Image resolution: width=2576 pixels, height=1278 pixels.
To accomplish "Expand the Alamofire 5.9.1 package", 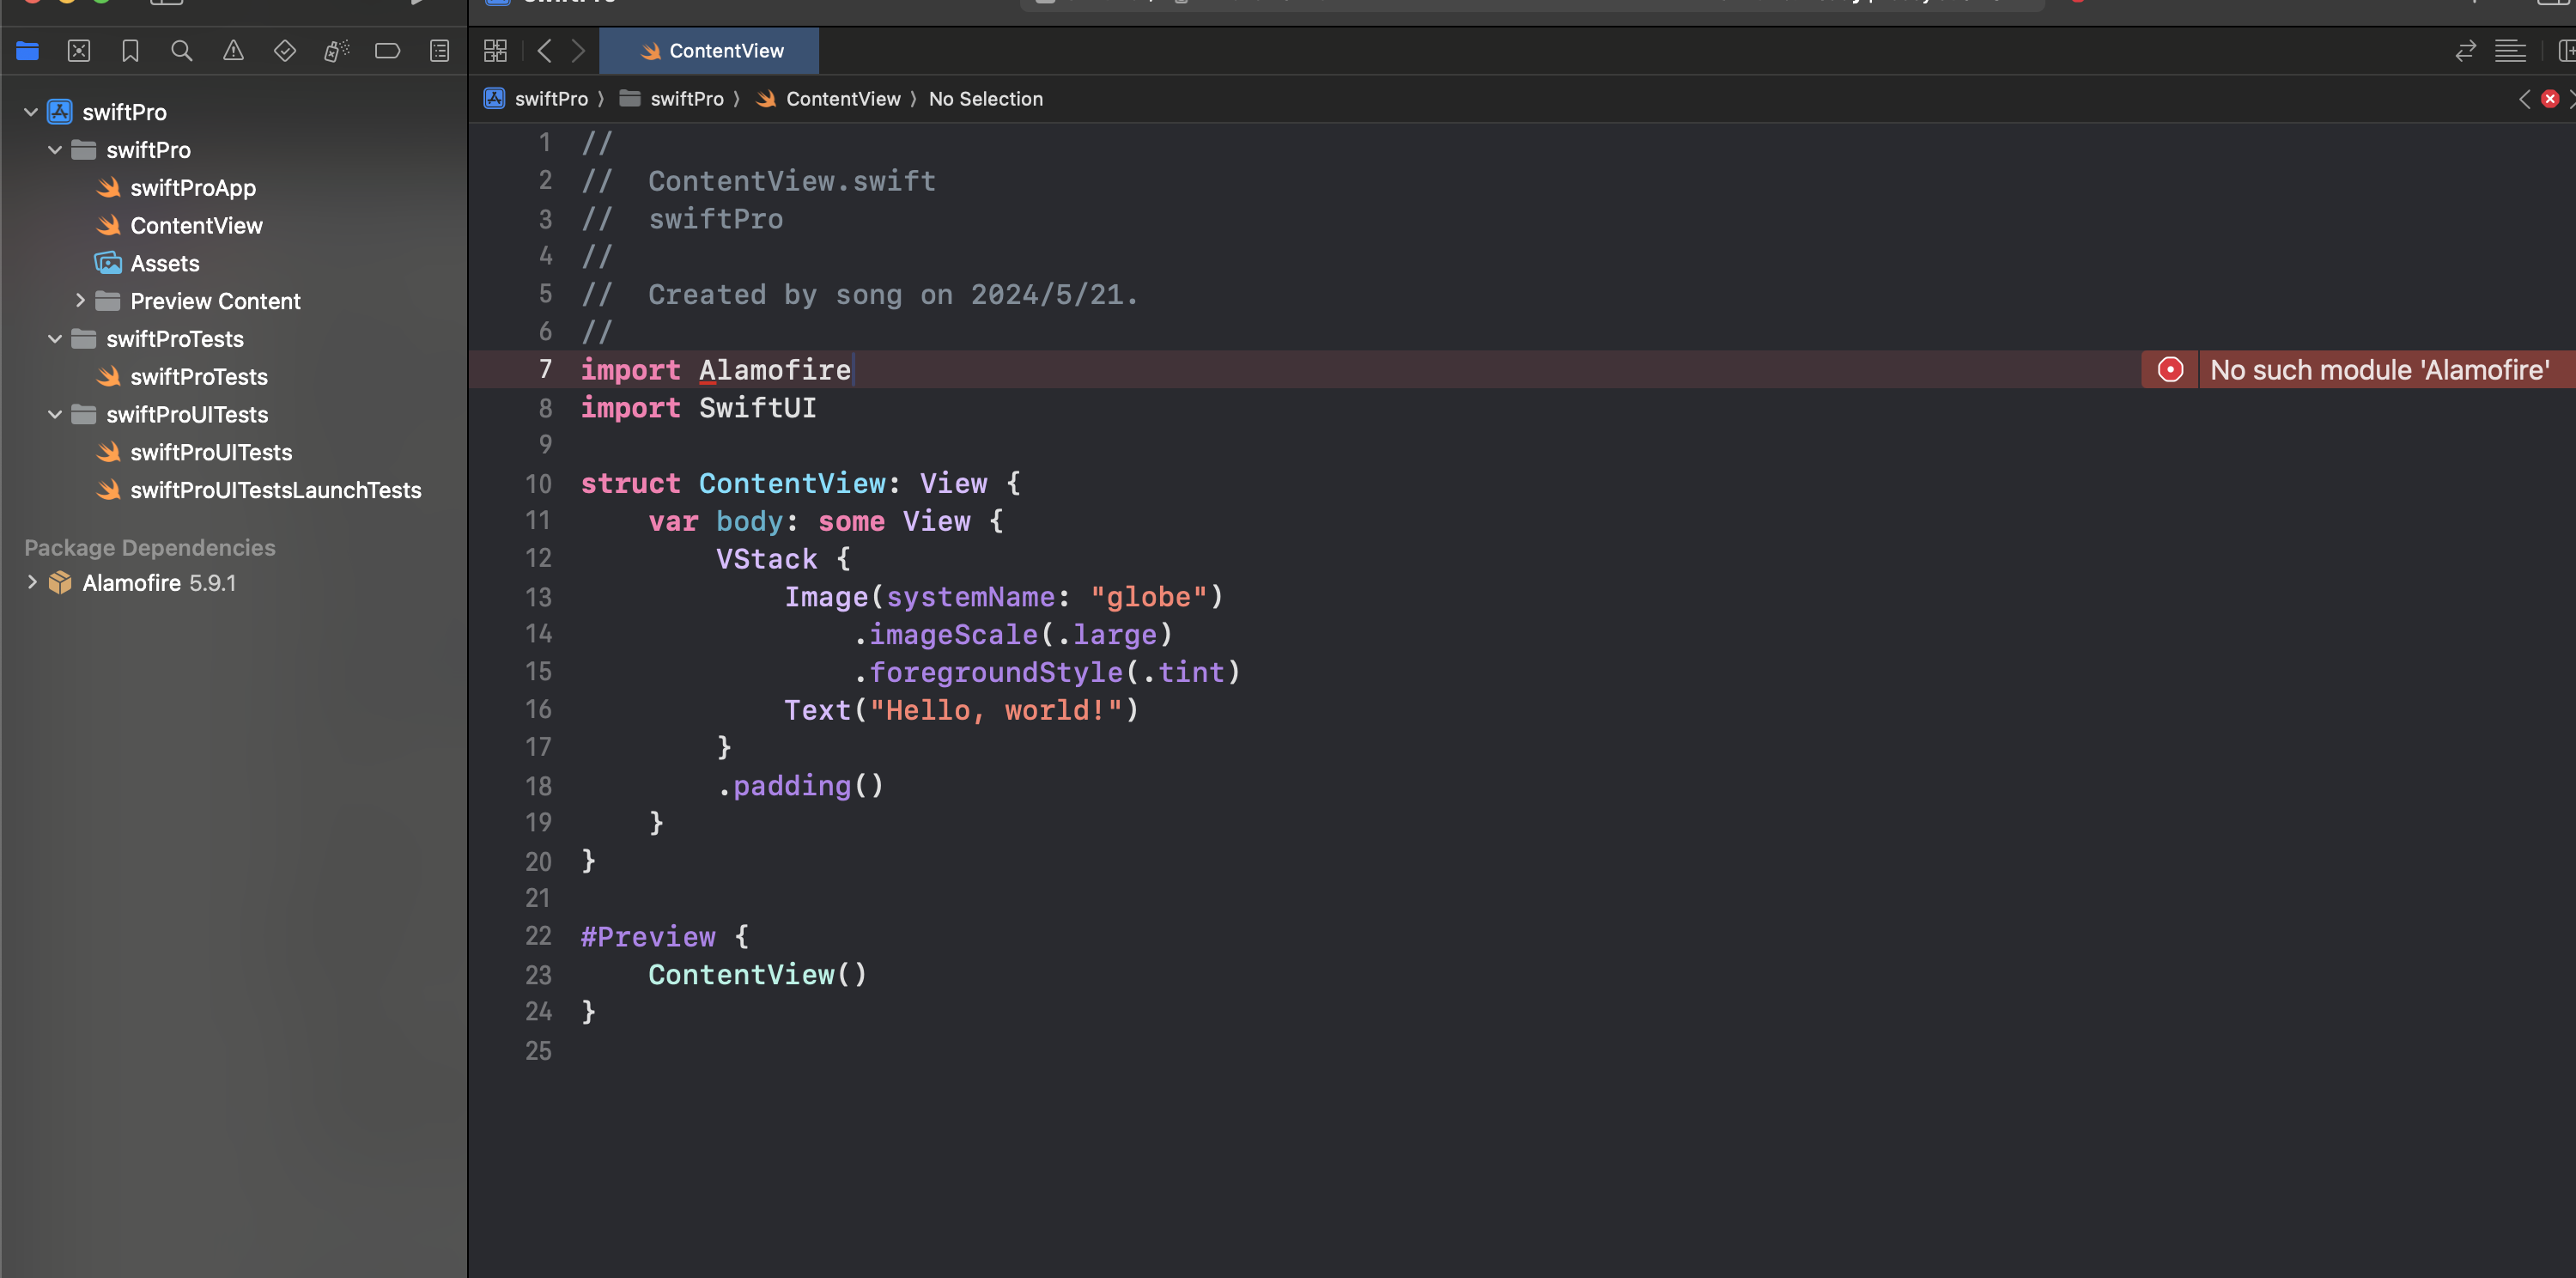I will (32, 582).
